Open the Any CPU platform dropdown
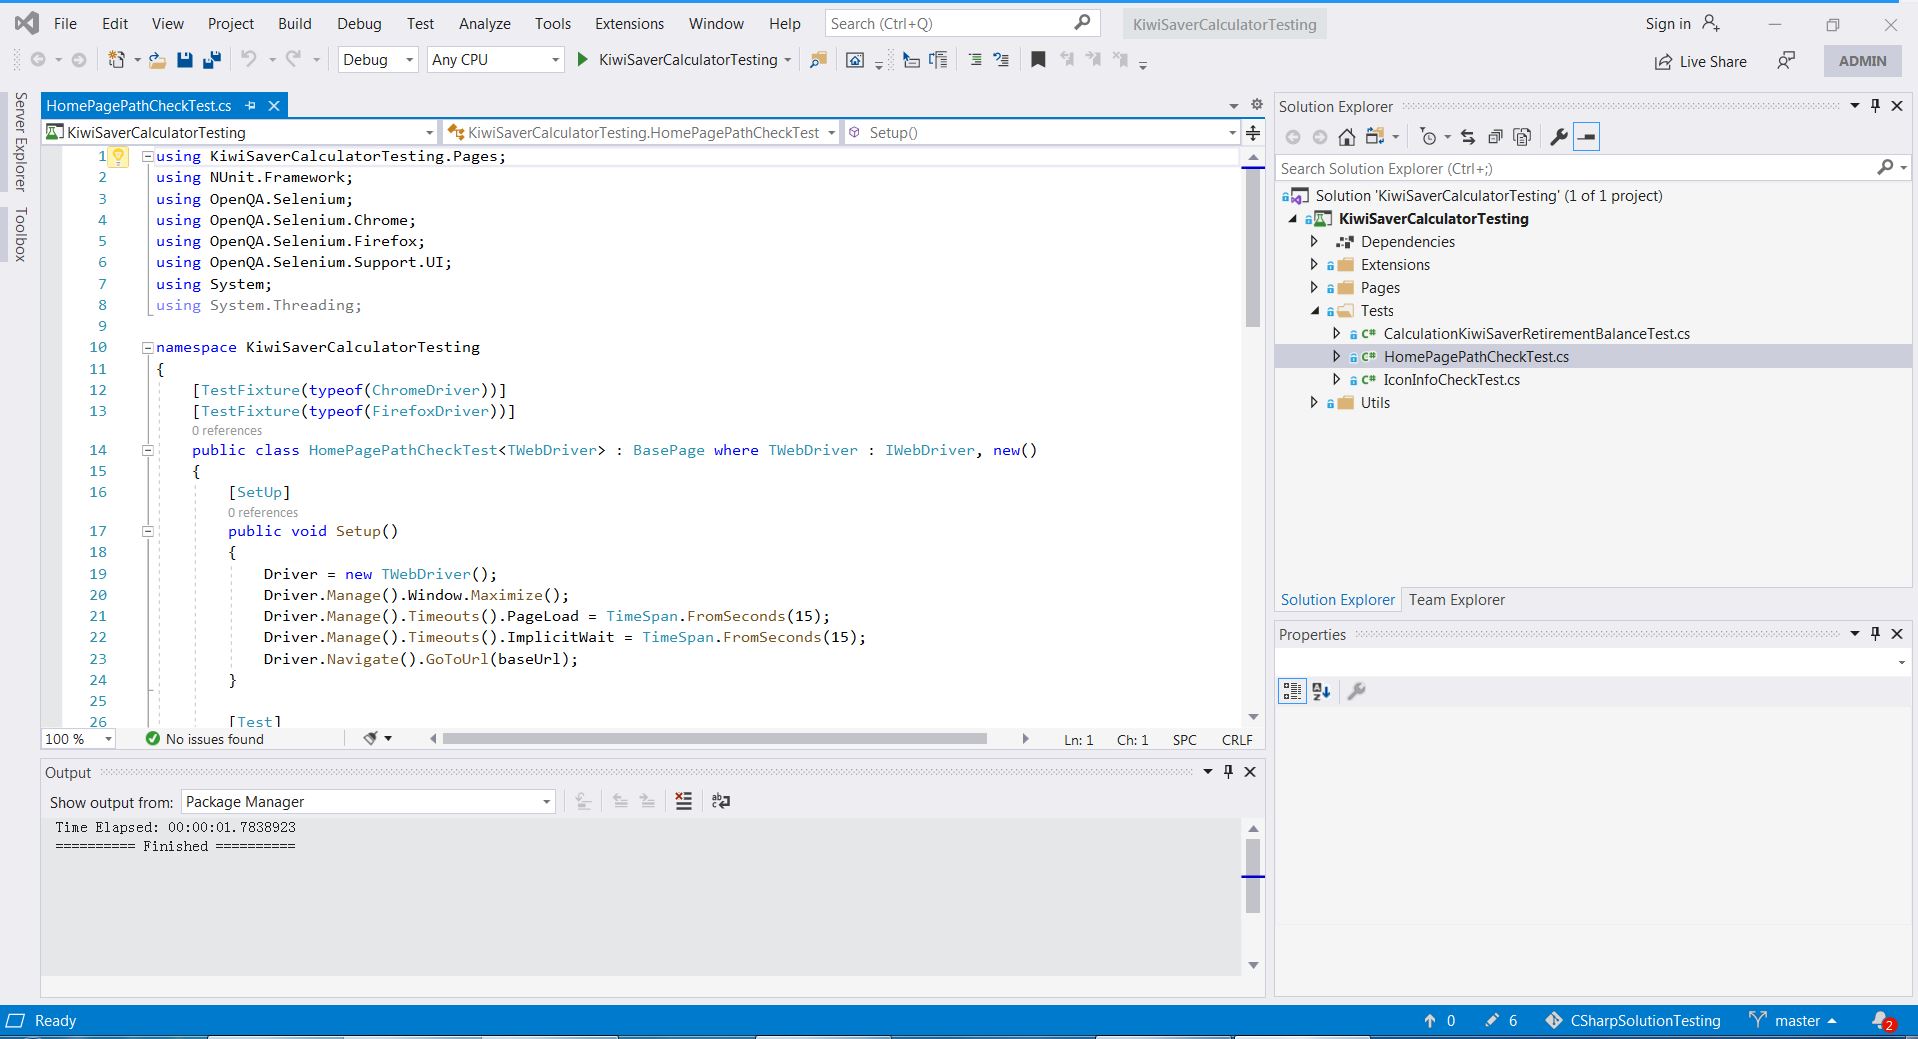1918x1039 pixels. point(495,60)
